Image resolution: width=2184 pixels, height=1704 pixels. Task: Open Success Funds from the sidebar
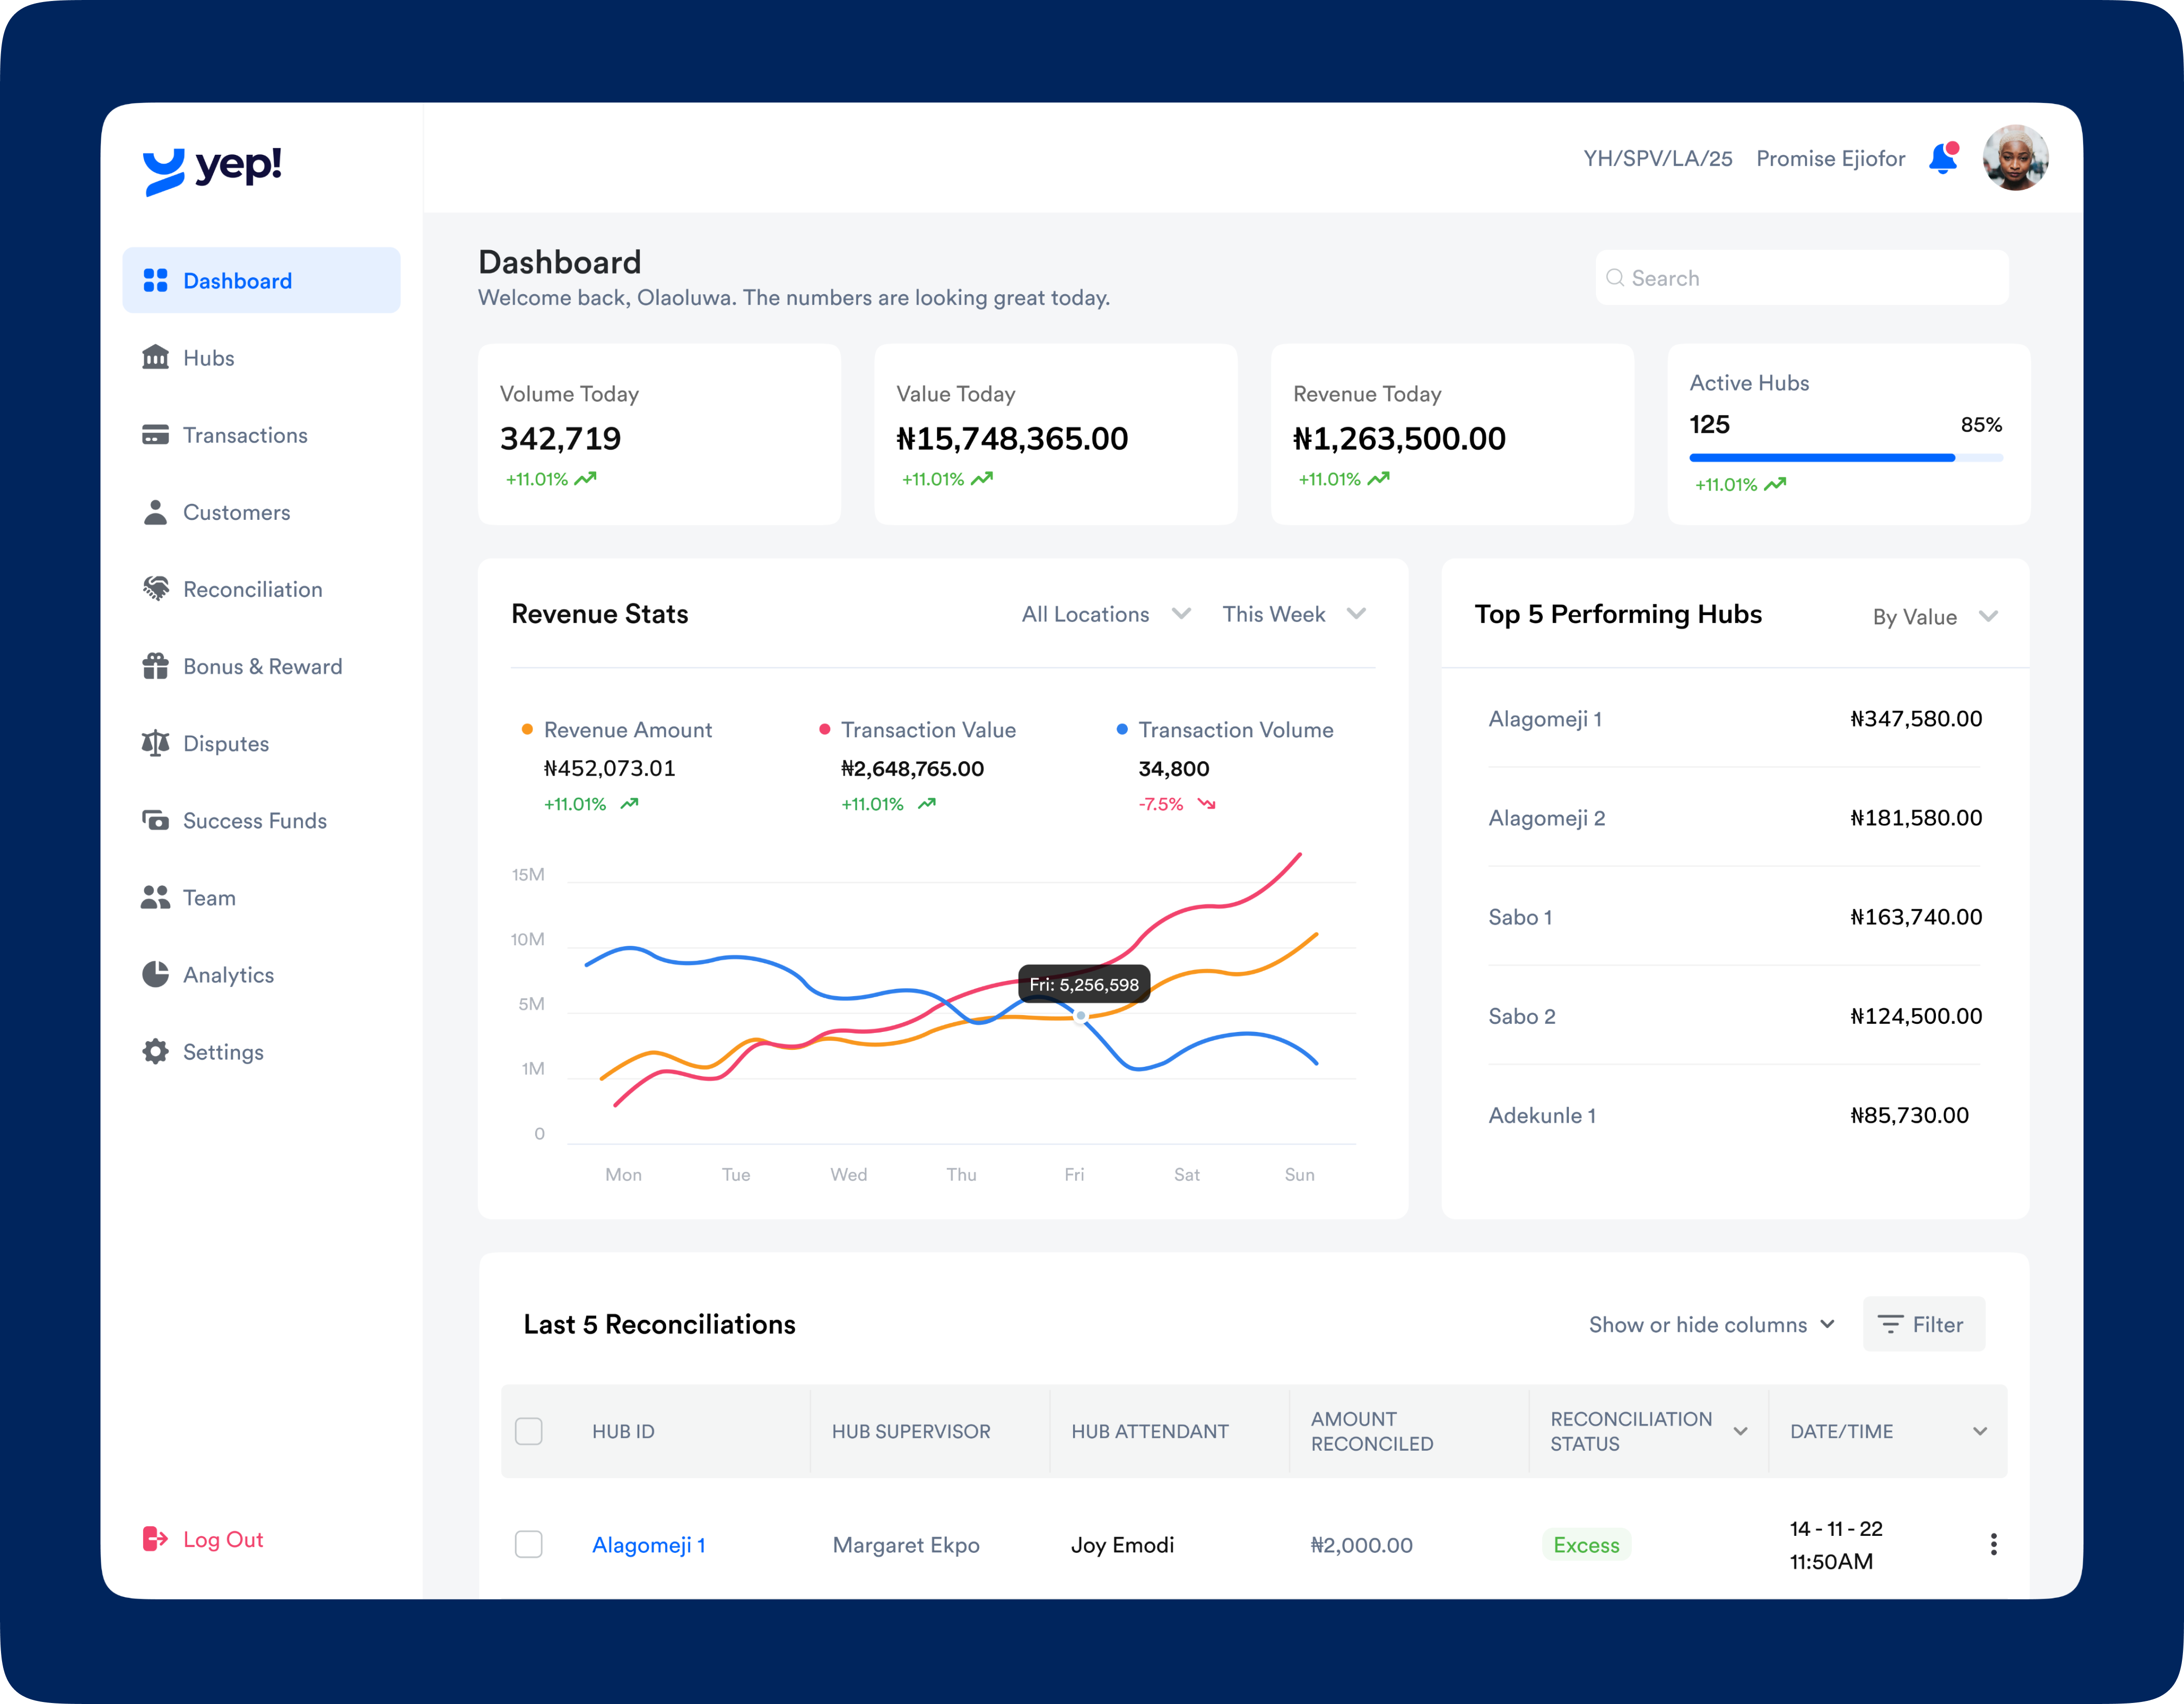[x=254, y=820]
